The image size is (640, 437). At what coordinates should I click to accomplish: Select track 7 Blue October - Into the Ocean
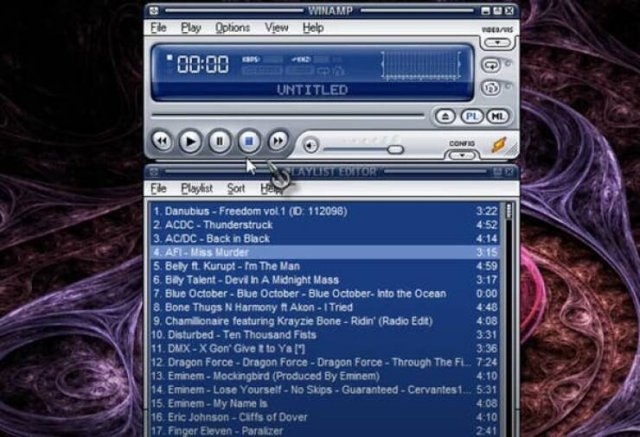pos(325,294)
